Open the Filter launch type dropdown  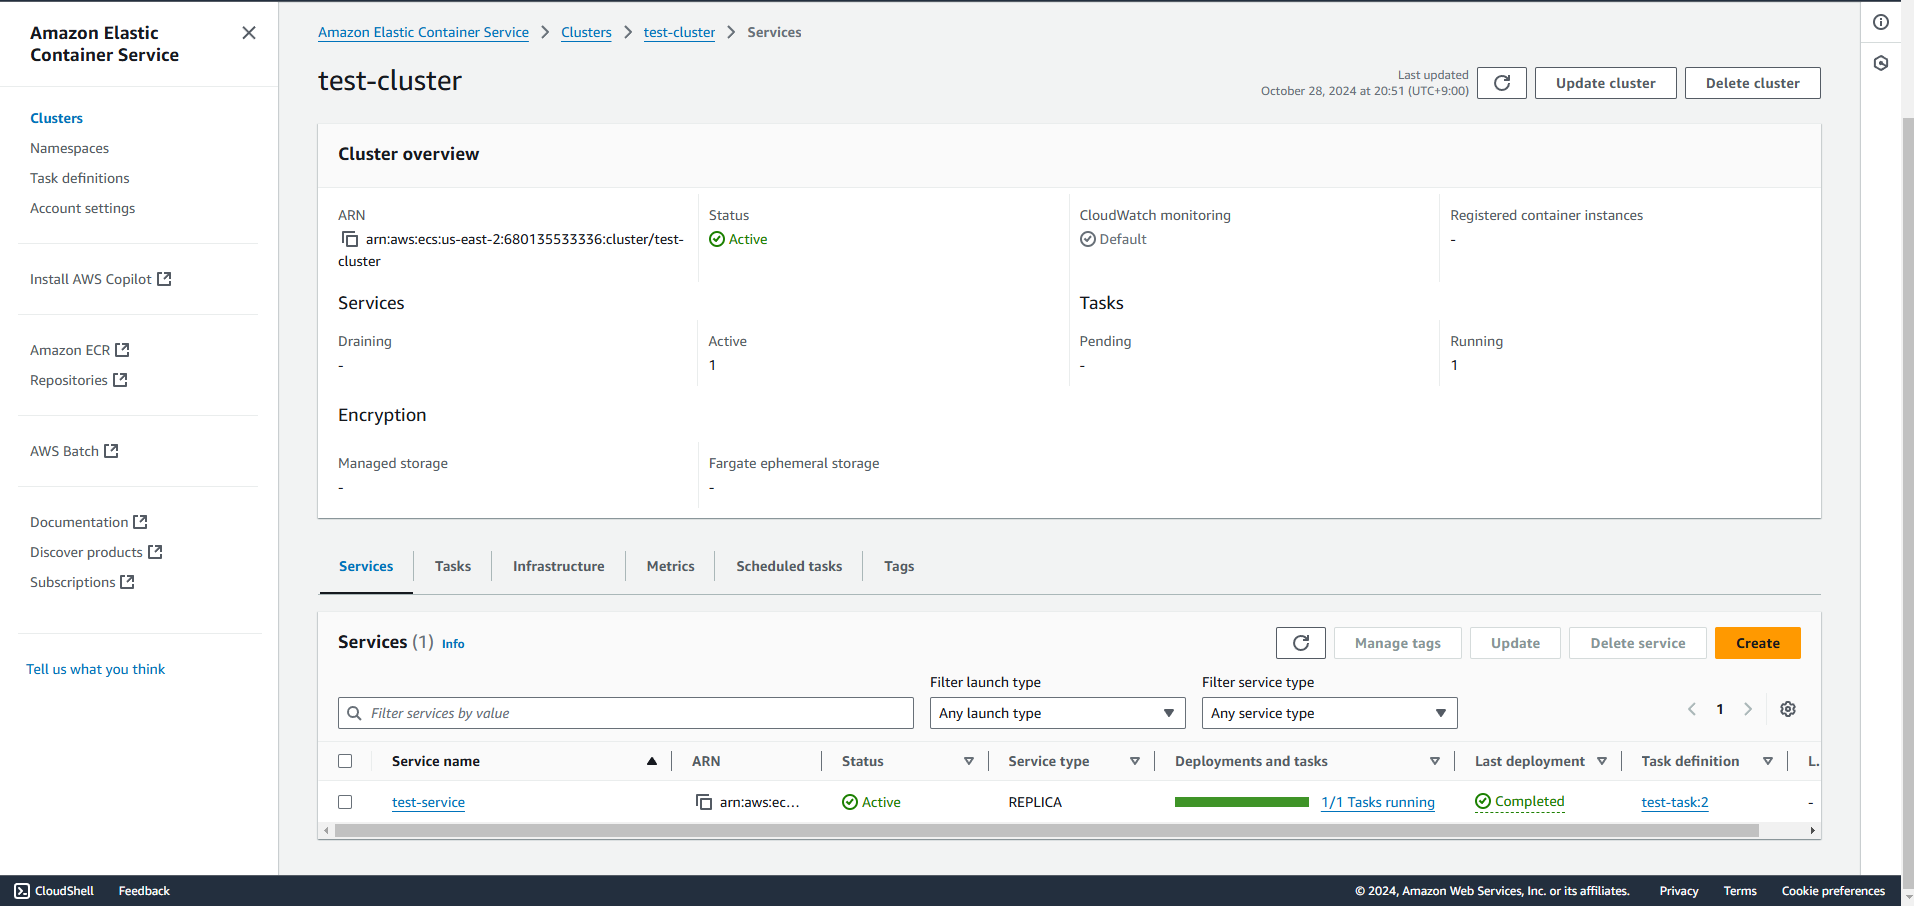1057,713
